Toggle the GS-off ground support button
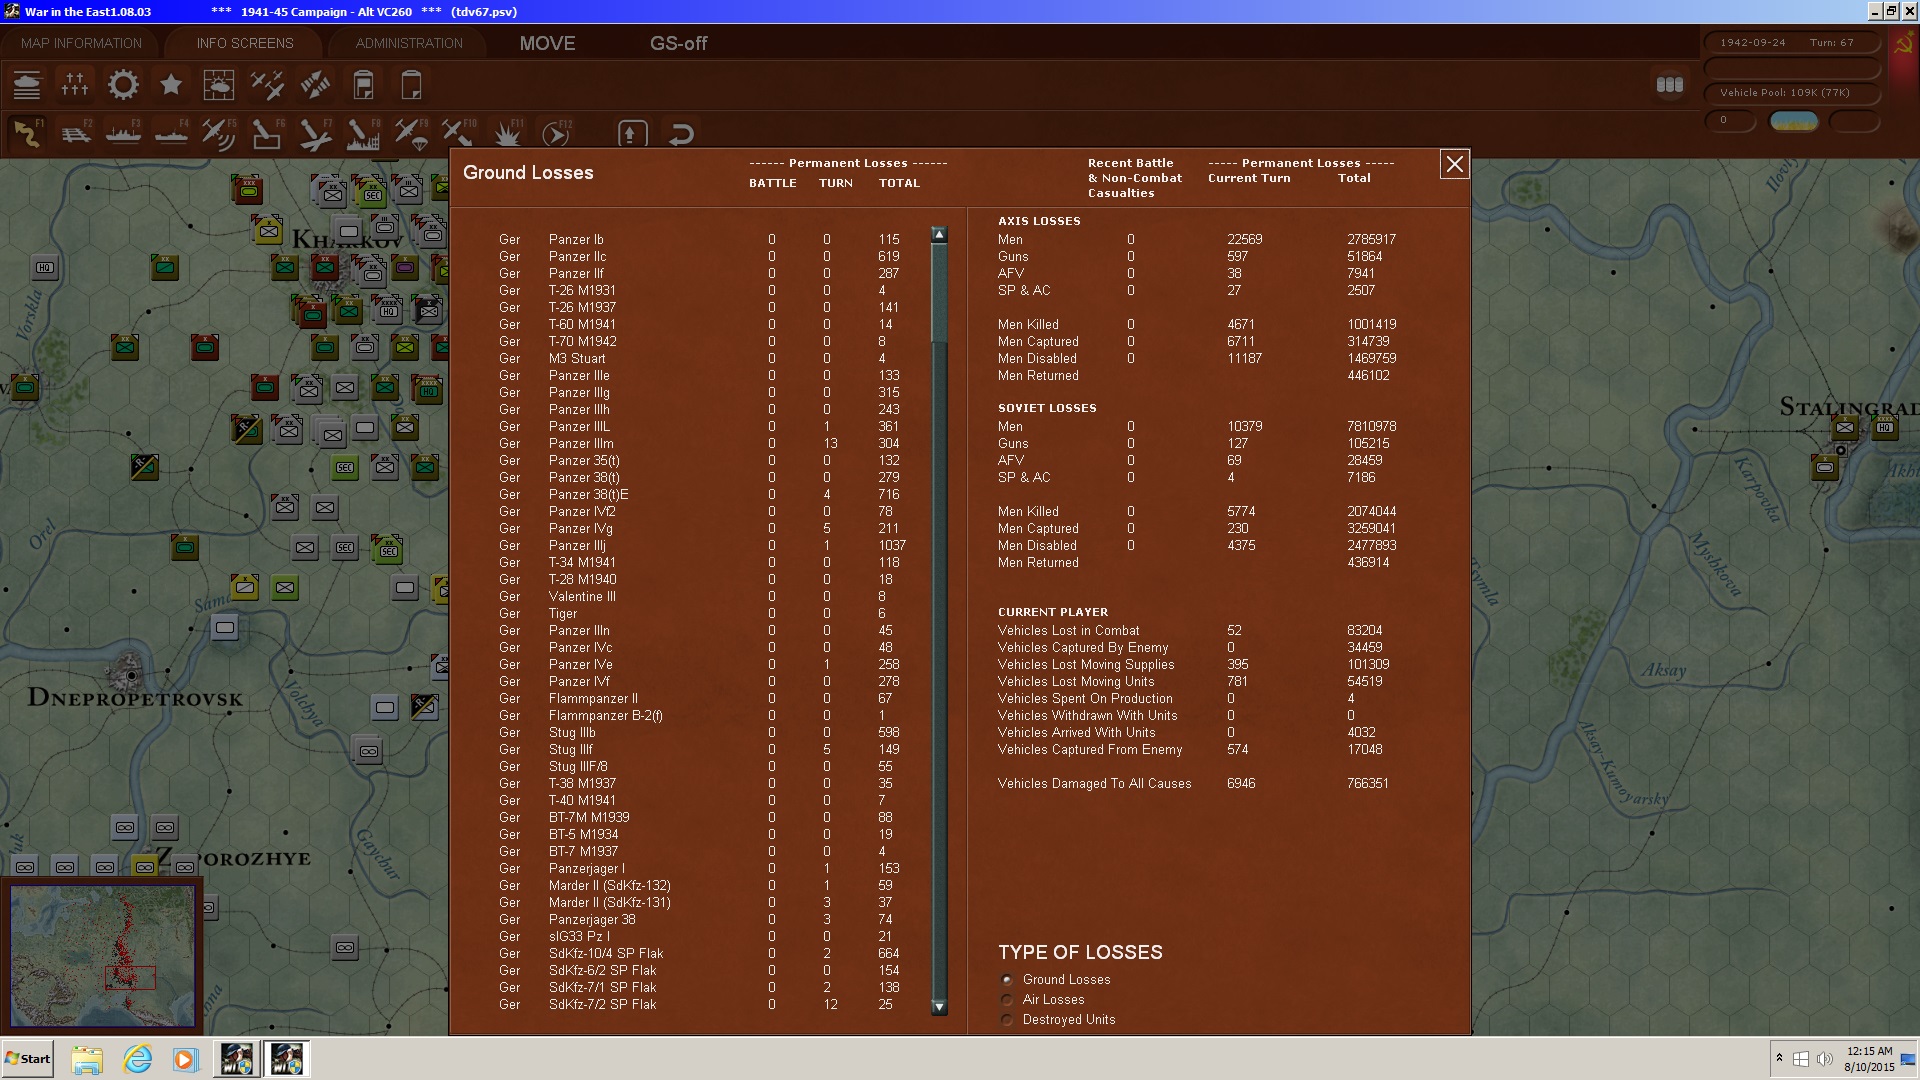This screenshot has height=1080, width=1920. point(678,43)
